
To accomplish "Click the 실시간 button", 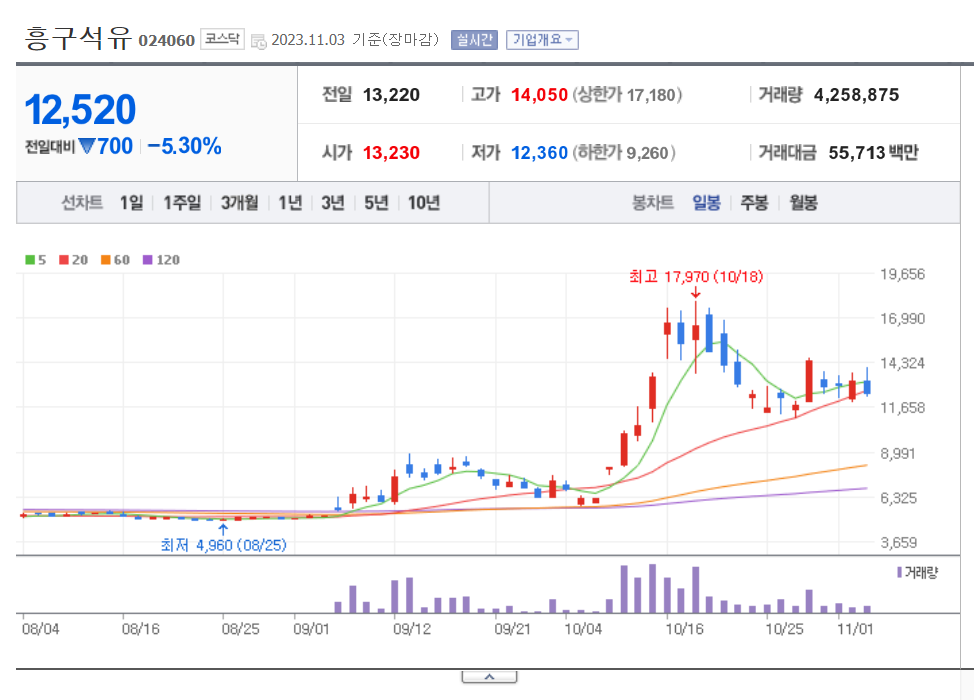I will click(474, 40).
